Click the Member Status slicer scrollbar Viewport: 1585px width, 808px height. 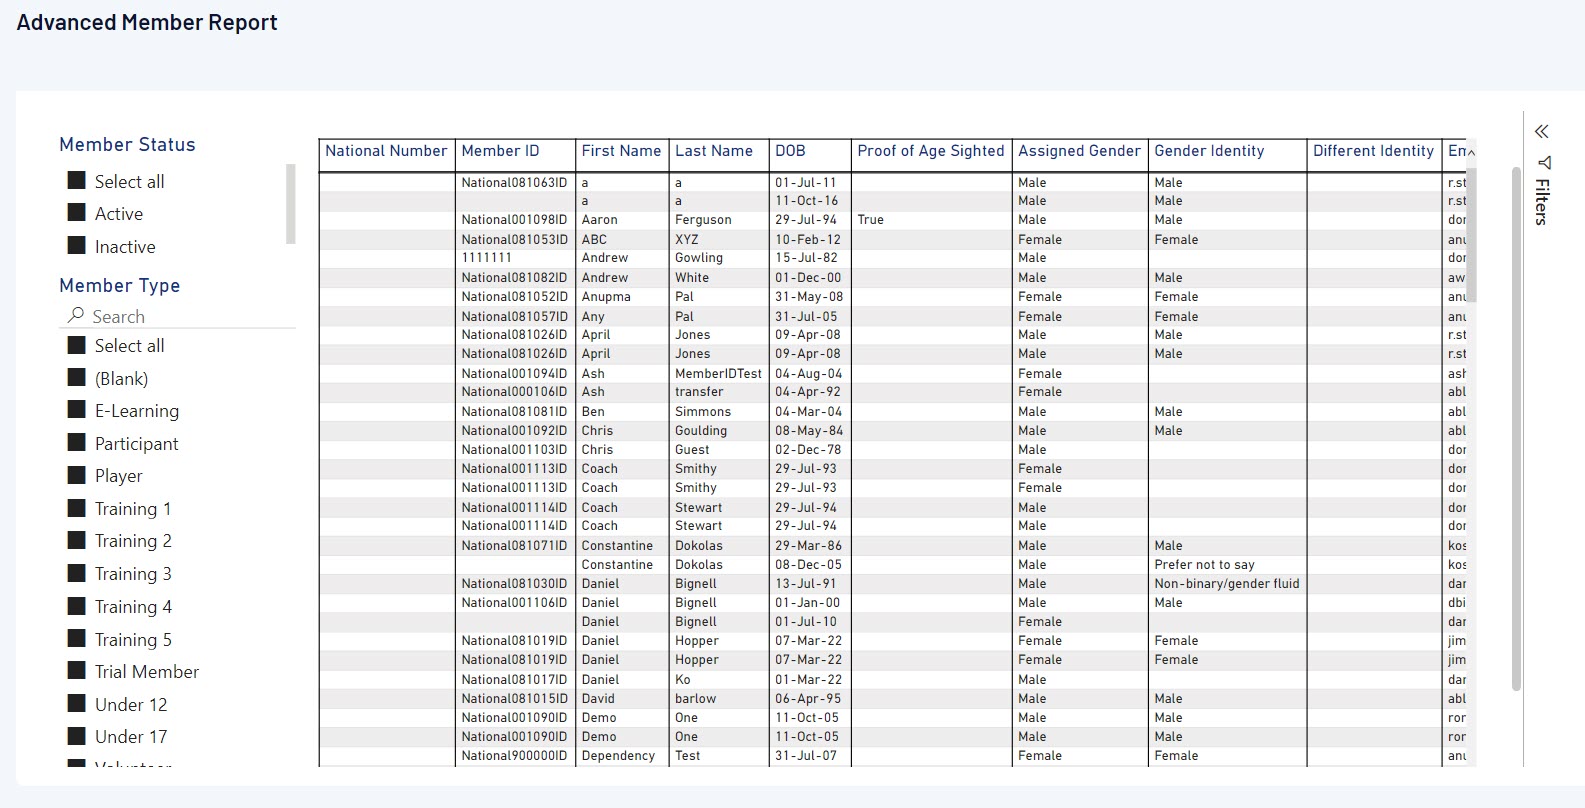(290, 204)
